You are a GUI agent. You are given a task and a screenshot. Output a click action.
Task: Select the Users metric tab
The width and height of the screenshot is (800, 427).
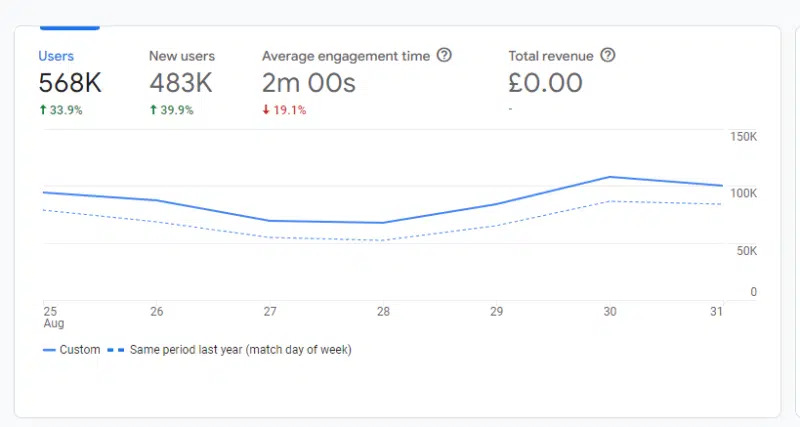[x=56, y=56]
